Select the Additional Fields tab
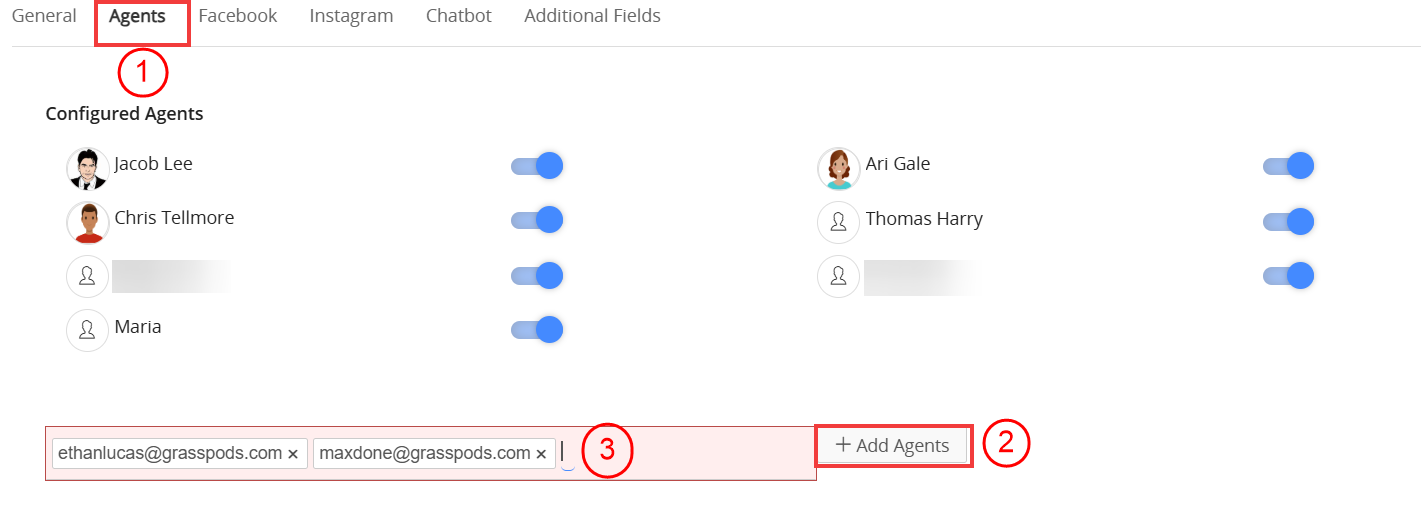 [592, 16]
